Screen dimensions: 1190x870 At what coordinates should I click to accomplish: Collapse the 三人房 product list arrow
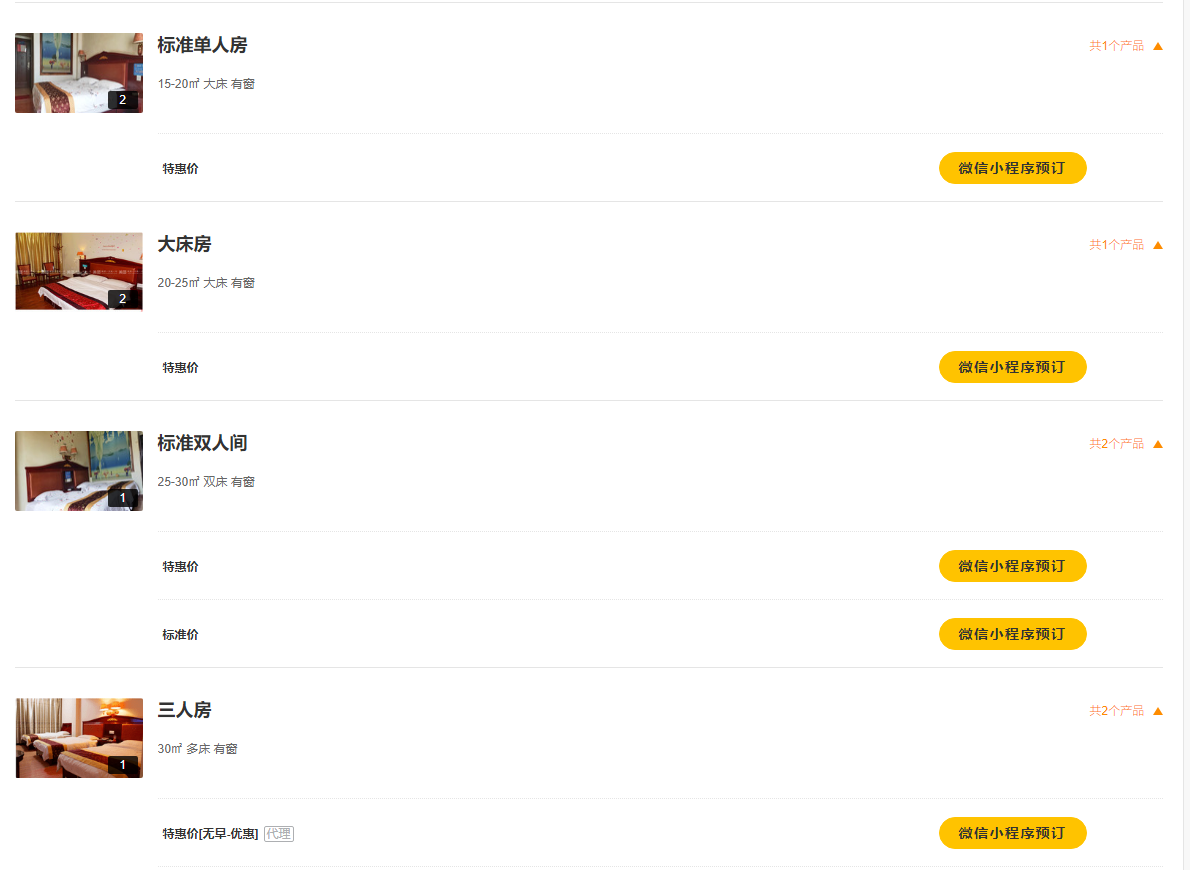click(1158, 711)
